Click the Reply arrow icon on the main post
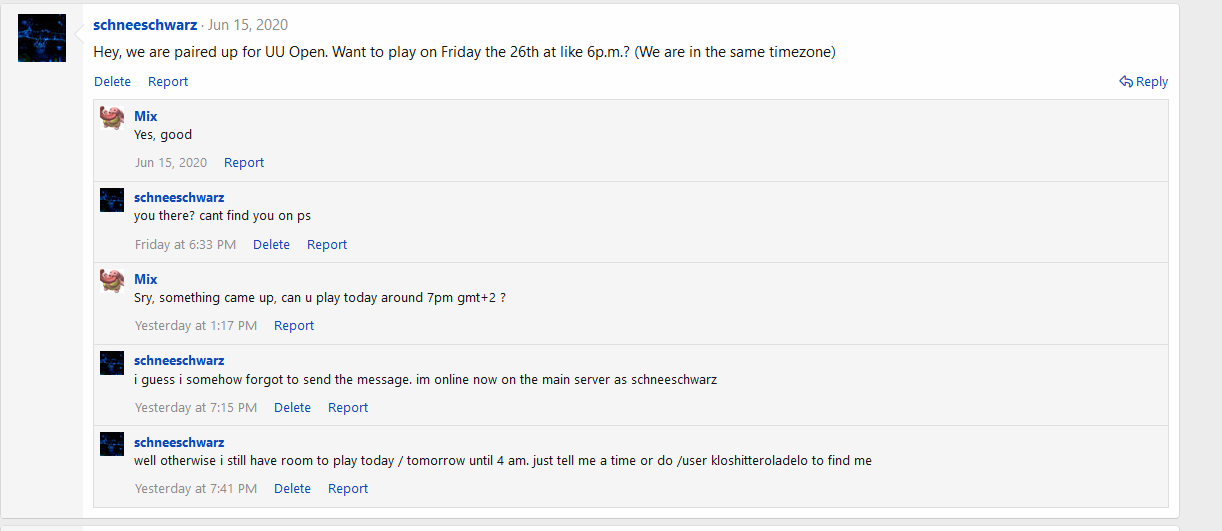 [x=1126, y=82]
